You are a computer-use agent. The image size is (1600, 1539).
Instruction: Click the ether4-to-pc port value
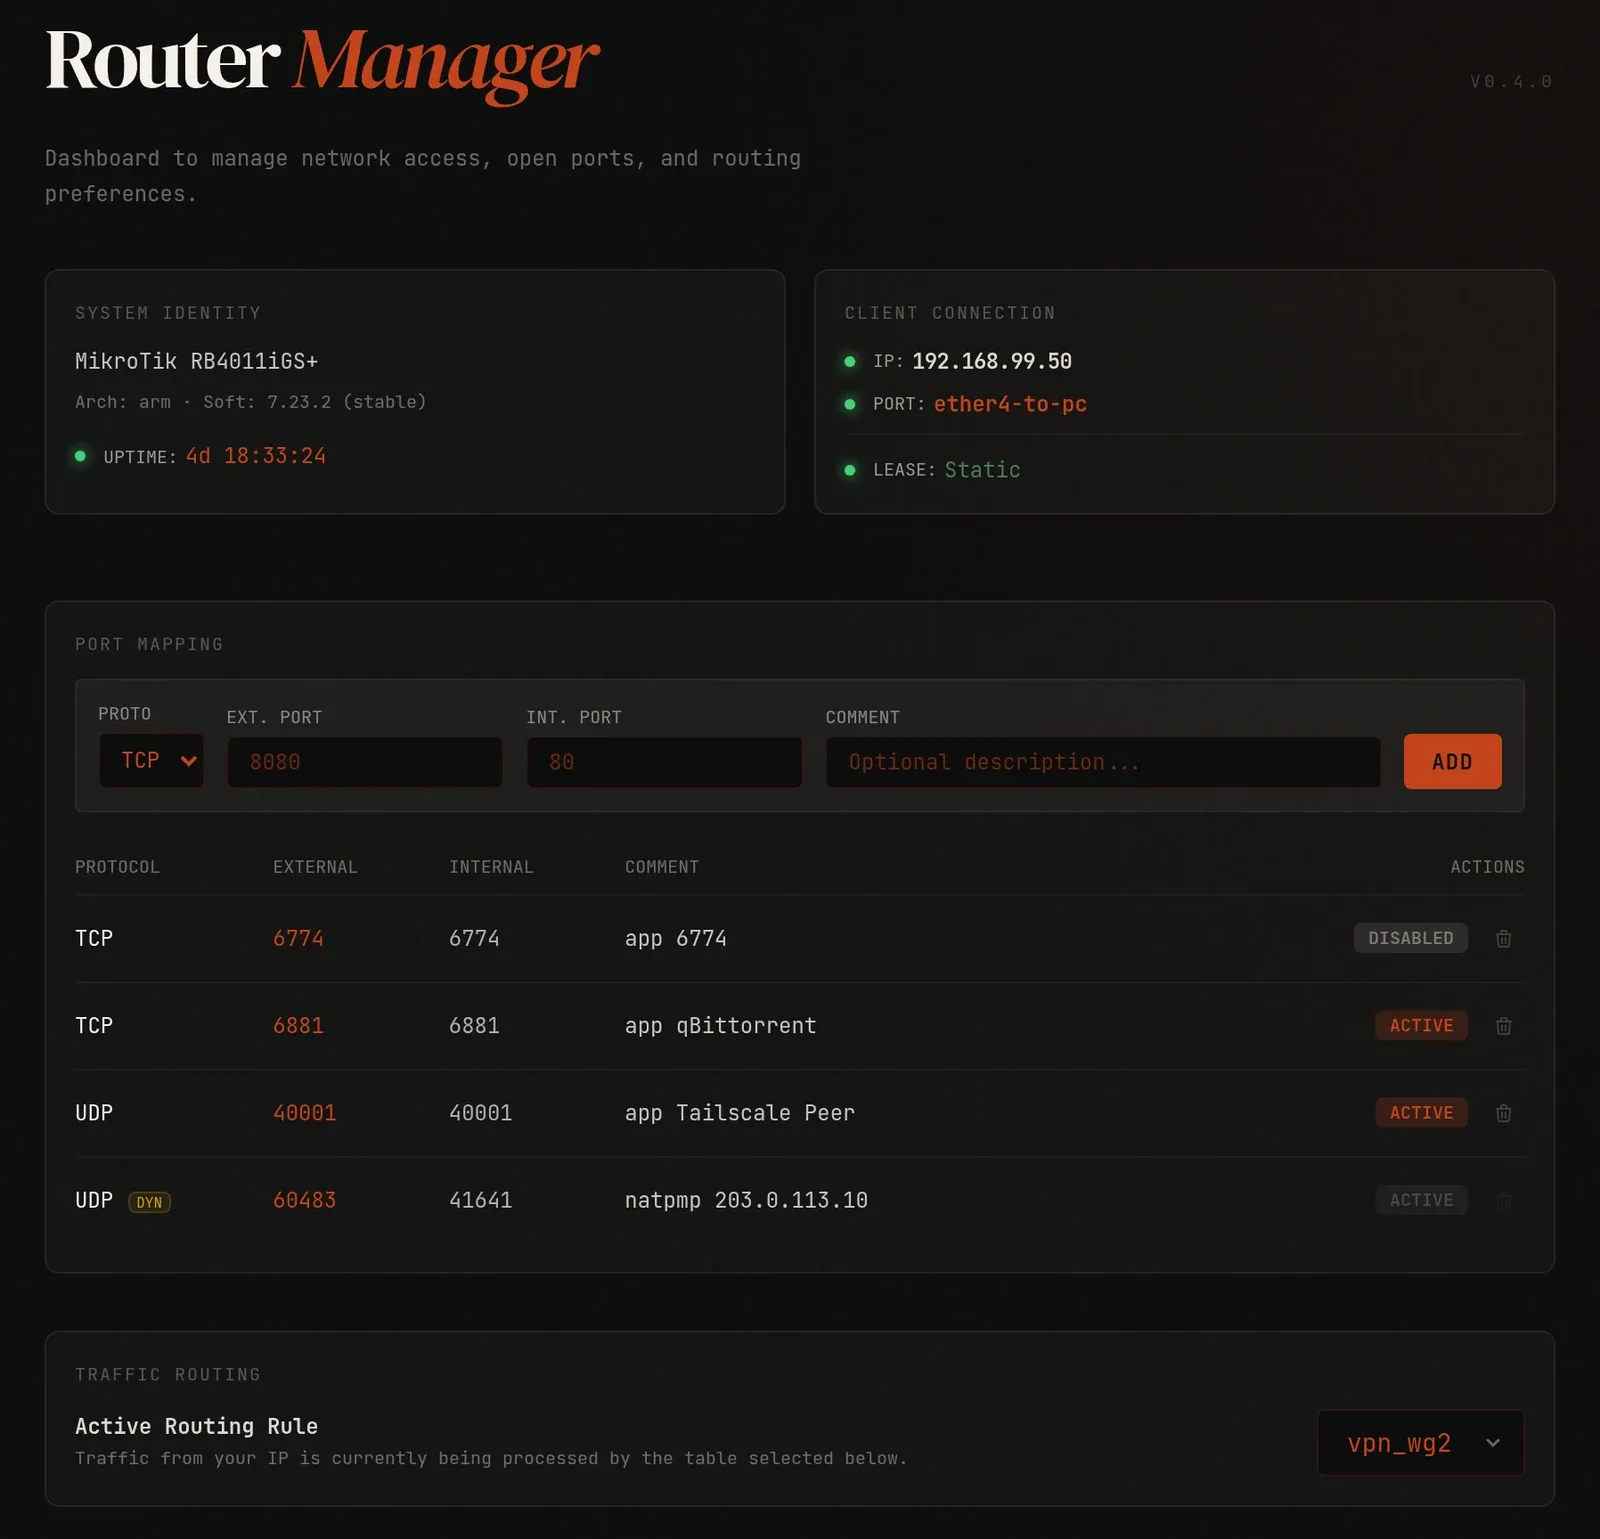pos(1010,404)
